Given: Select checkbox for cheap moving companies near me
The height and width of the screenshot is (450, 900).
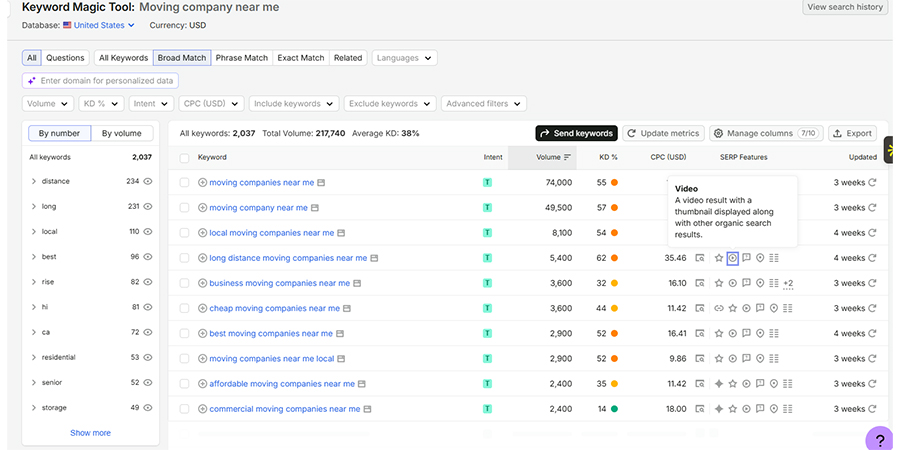Looking at the screenshot, I should click(x=184, y=308).
